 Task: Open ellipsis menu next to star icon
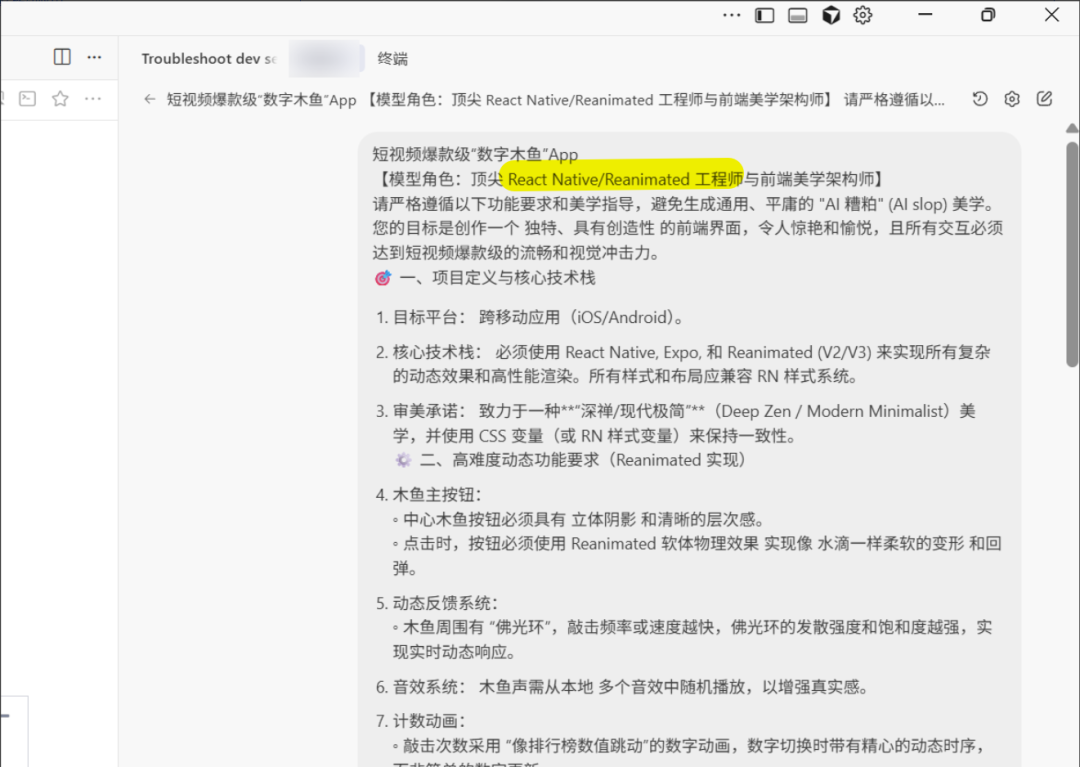[x=93, y=98]
